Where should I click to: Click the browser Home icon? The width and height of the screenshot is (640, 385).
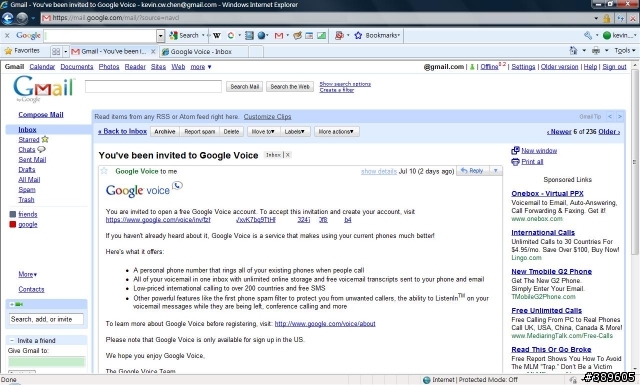point(573,51)
